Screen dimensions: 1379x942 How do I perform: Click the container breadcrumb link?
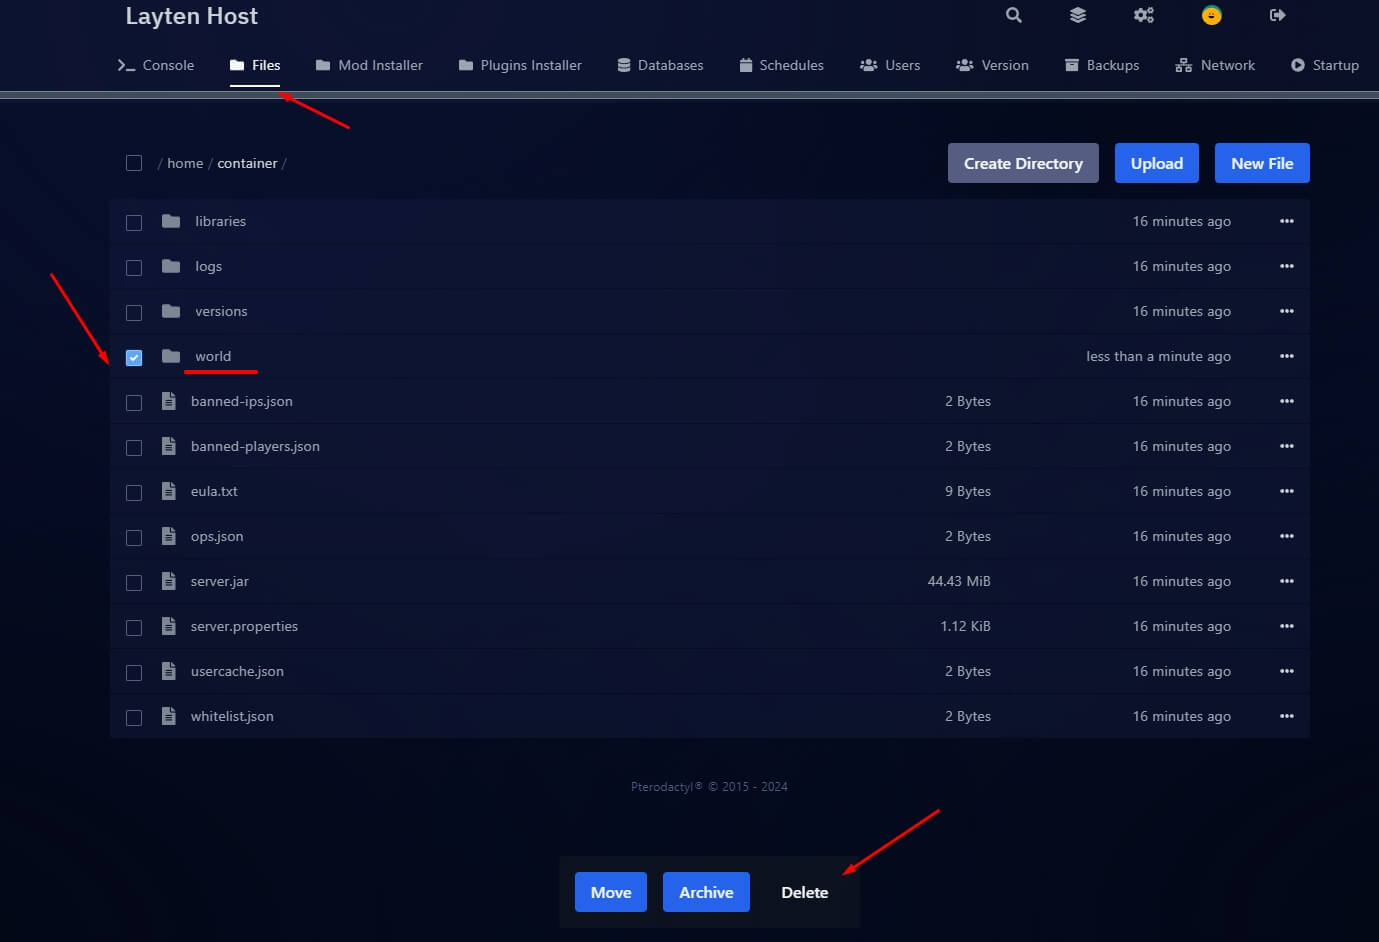247,163
